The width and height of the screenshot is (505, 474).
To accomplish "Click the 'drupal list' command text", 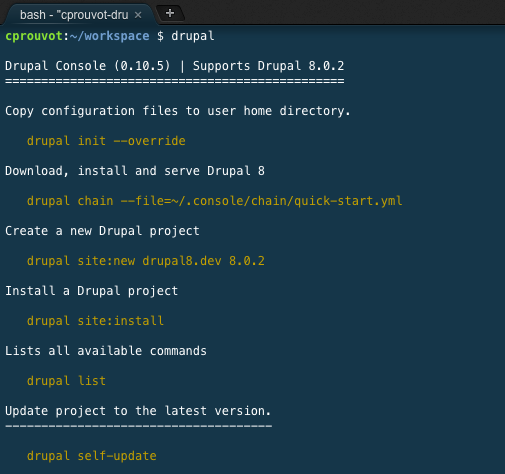I will coord(66,381).
